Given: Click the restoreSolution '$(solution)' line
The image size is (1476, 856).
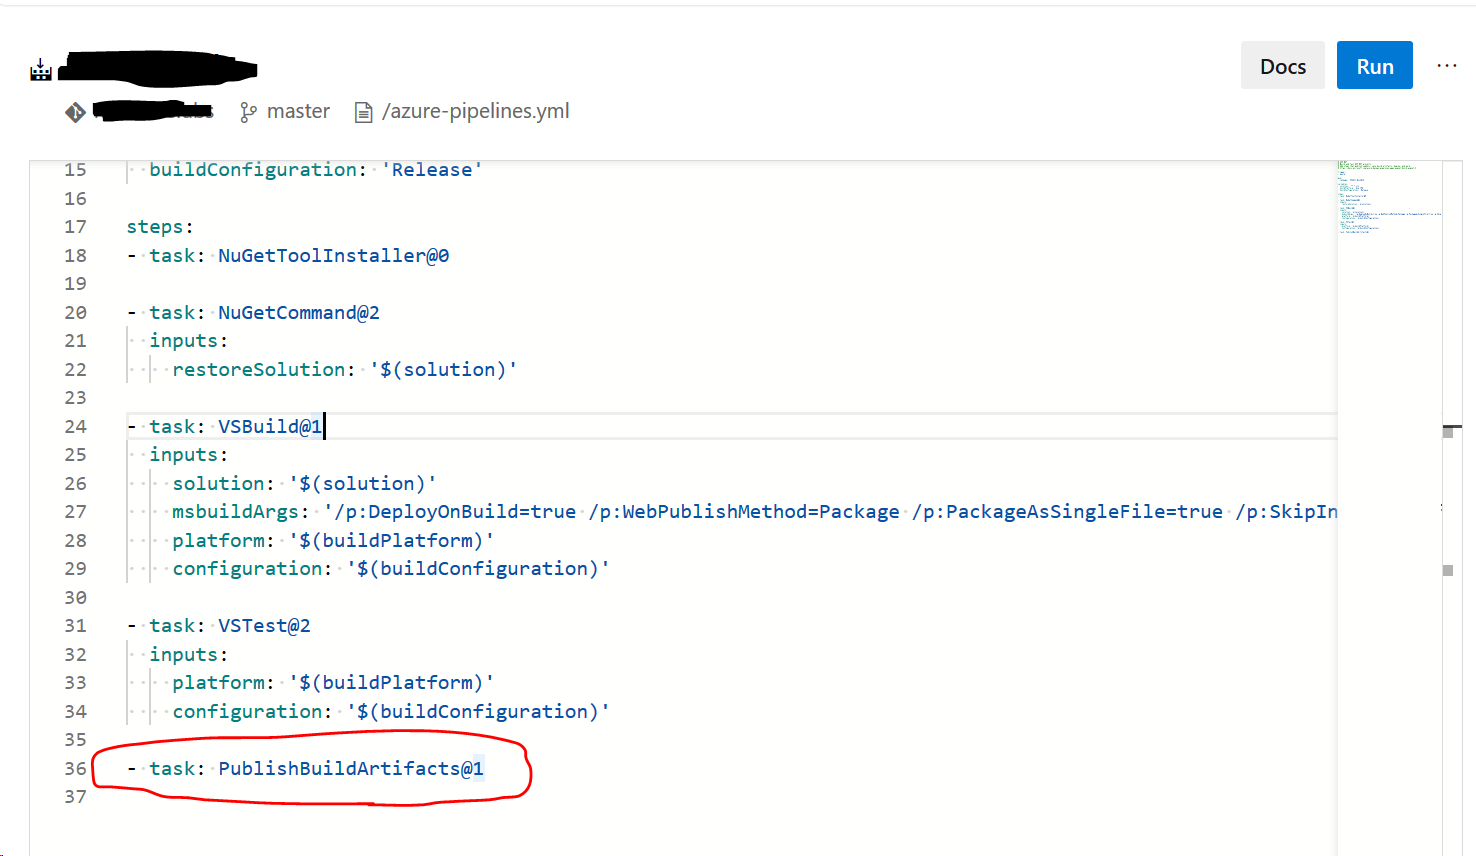Looking at the screenshot, I should pos(344,370).
